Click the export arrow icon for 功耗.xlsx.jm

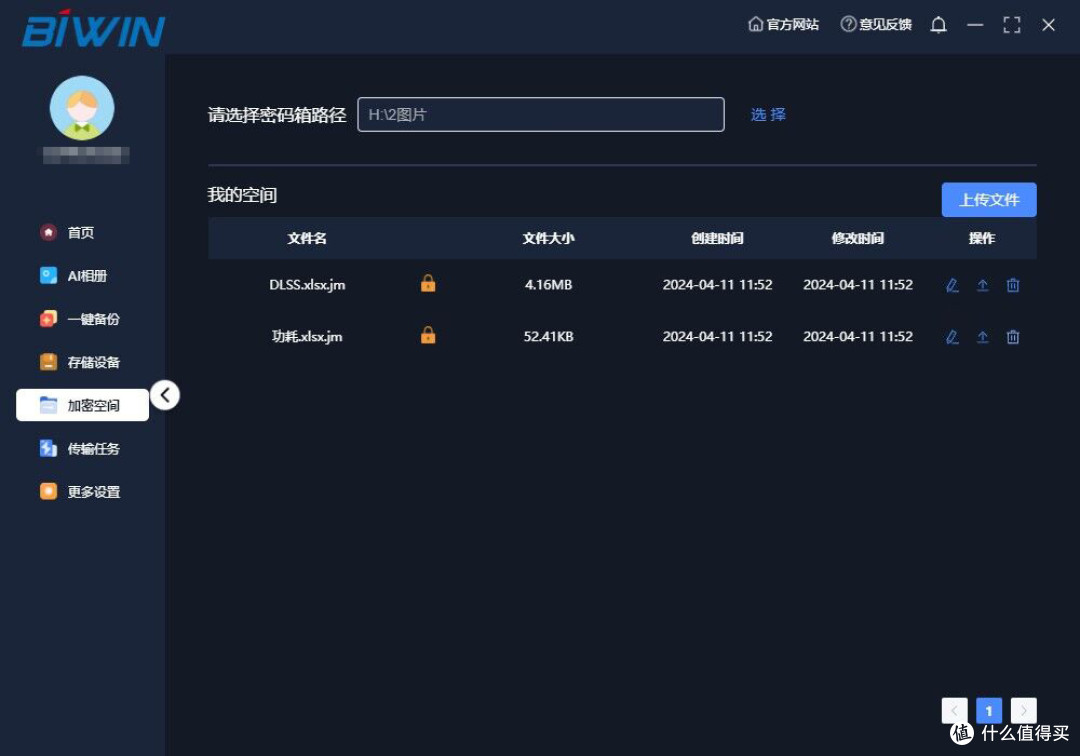tap(982, 337)
